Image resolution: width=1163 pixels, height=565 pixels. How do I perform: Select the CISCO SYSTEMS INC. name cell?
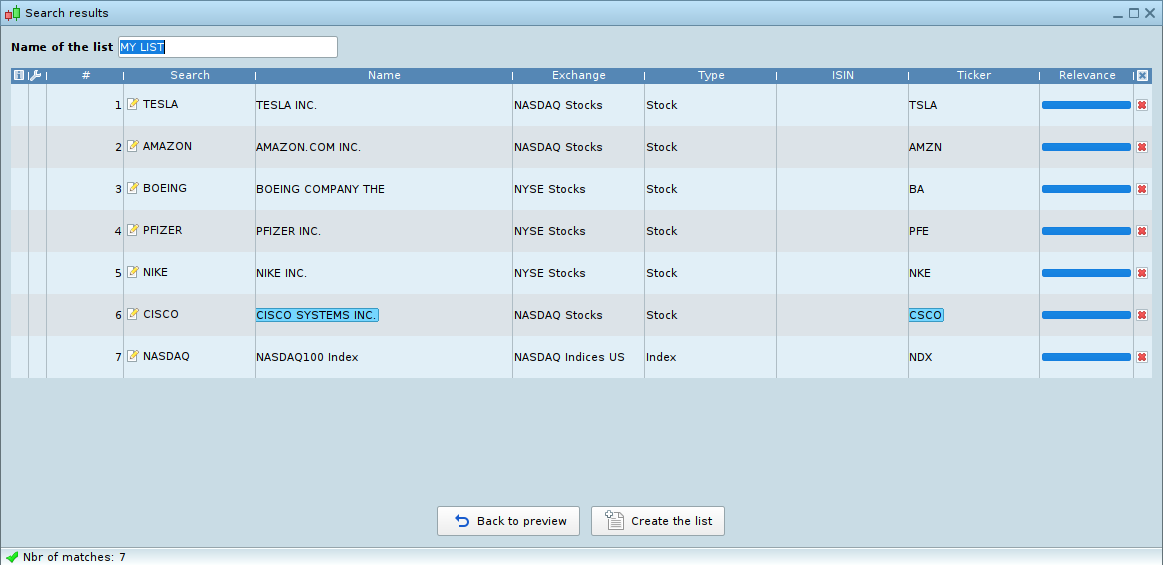317,315
